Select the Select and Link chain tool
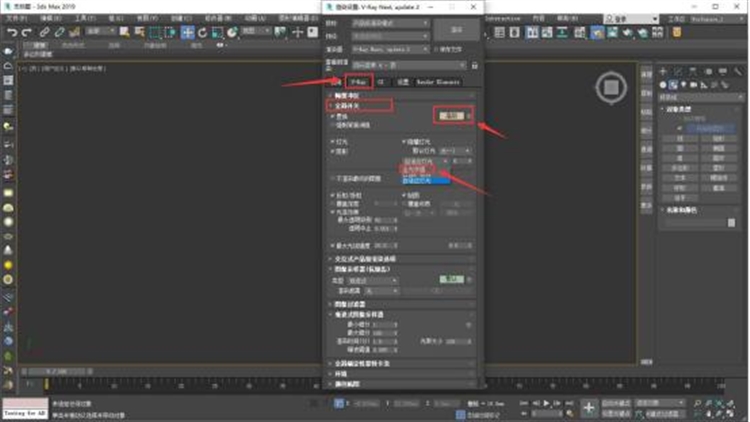The width and height of the screenshot is (750, 422). (x=44, y=33)
